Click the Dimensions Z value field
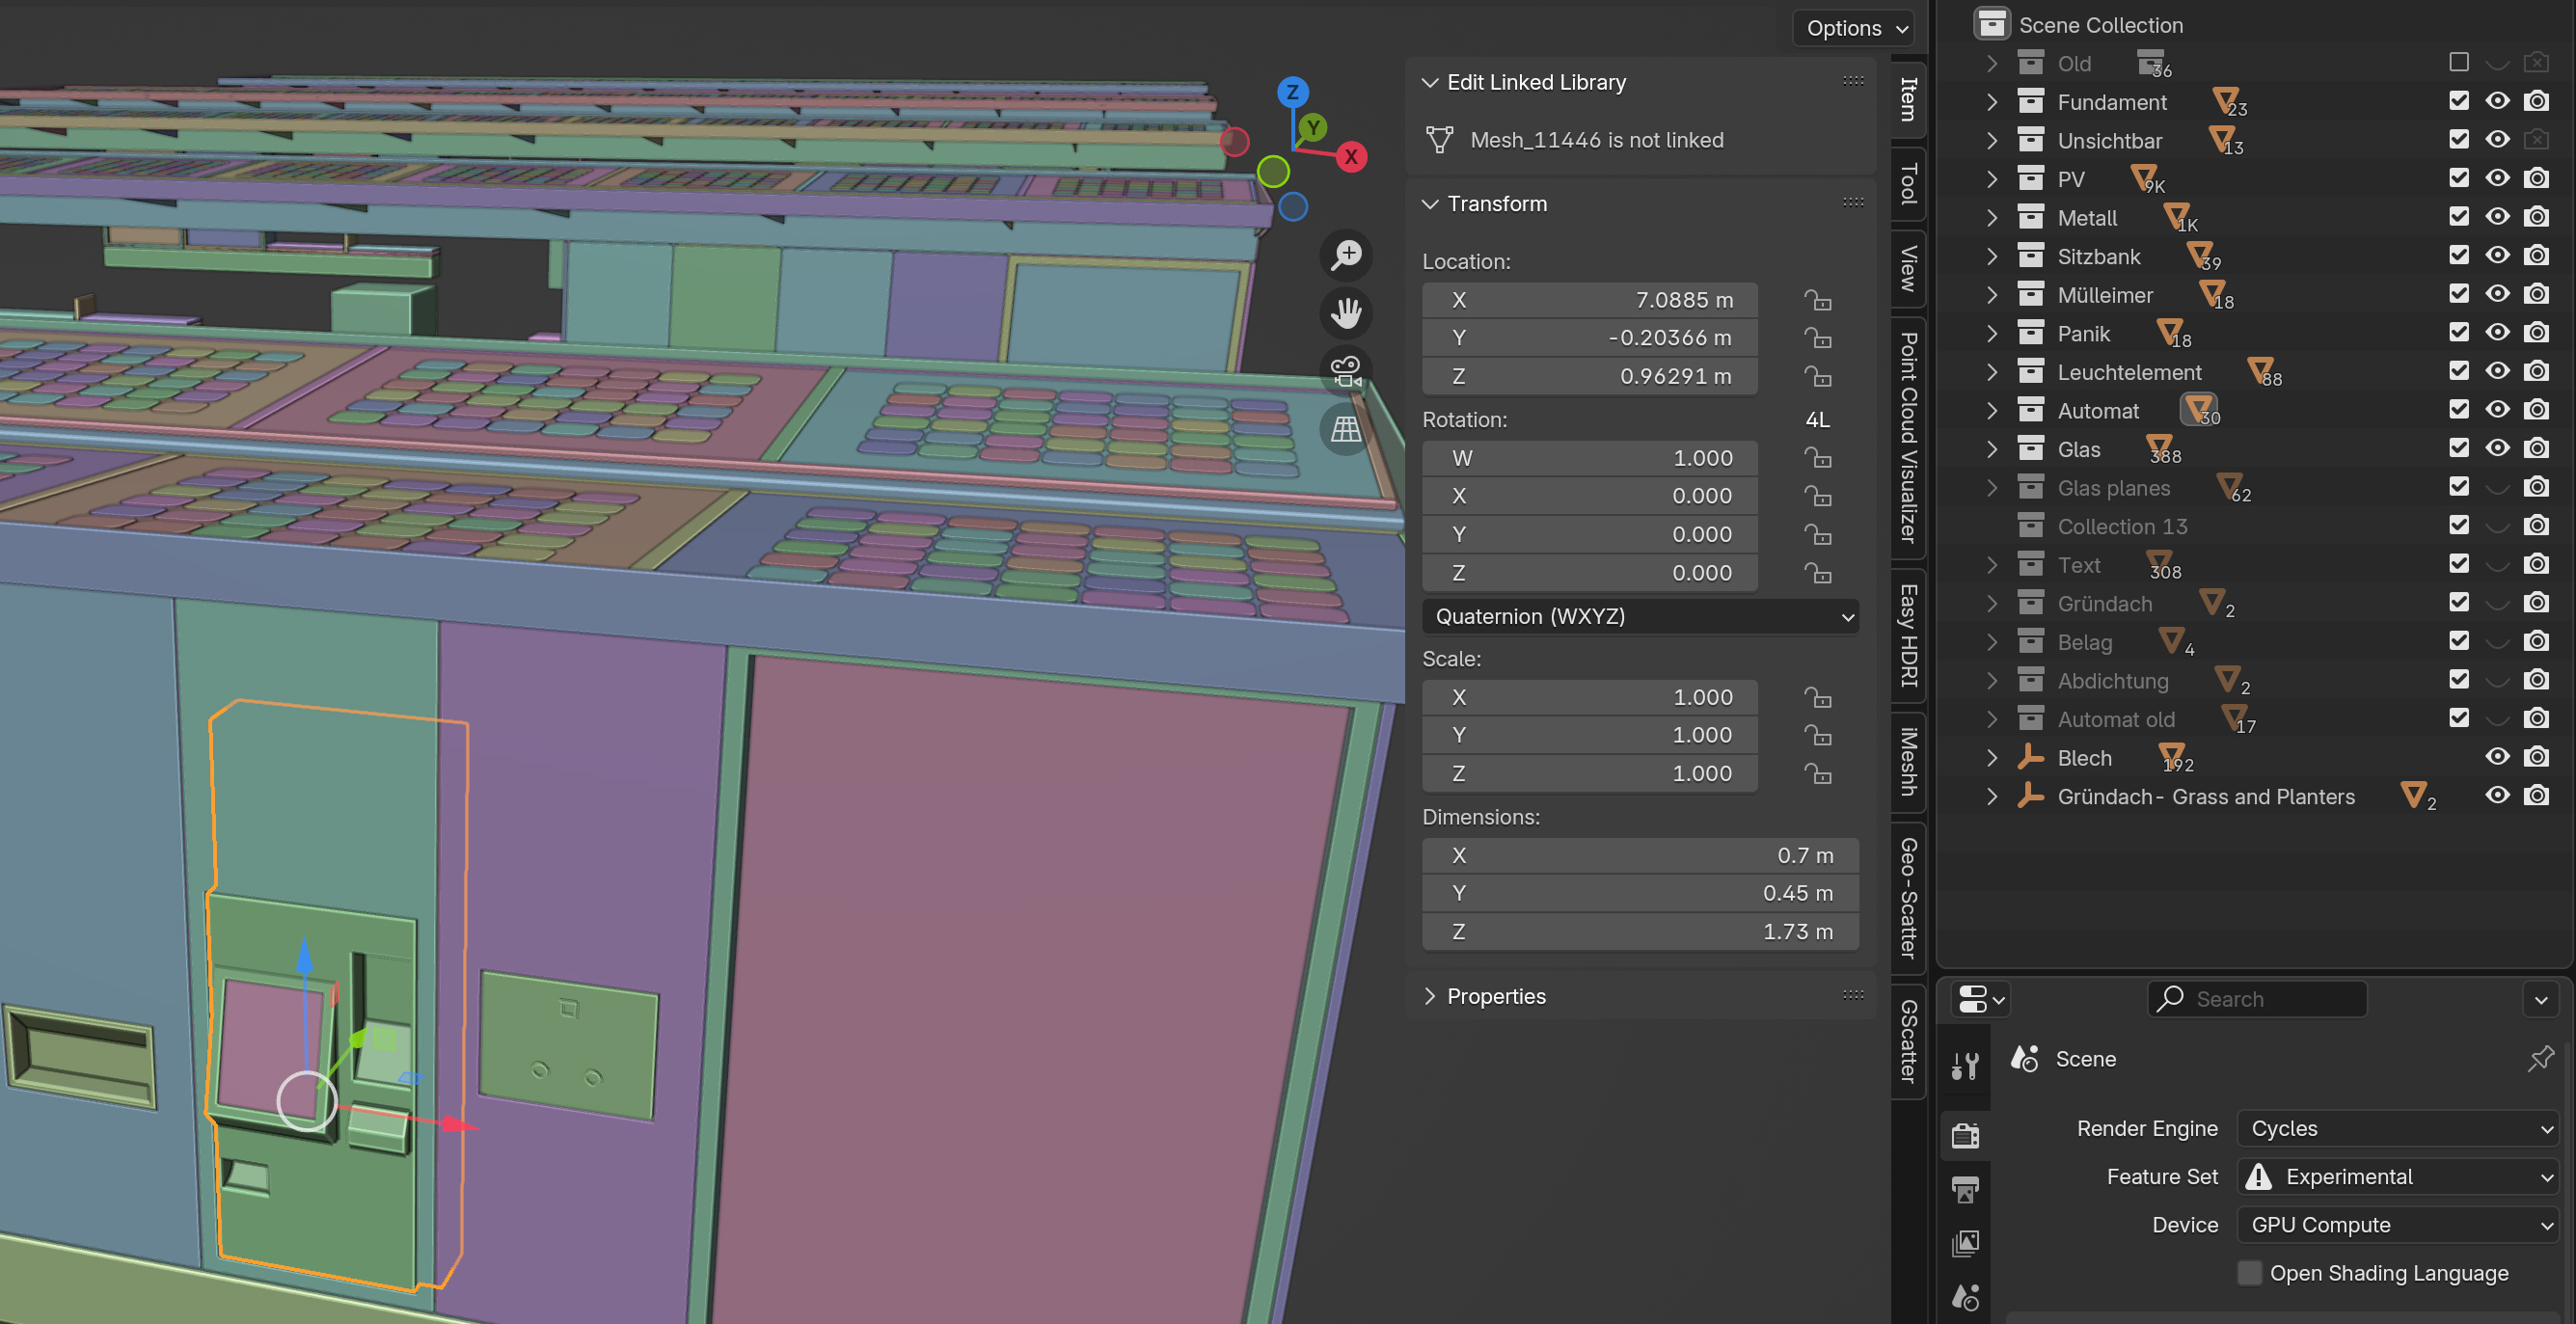The width and height of the screenshot is (2576, 1324). point(1640,931)
